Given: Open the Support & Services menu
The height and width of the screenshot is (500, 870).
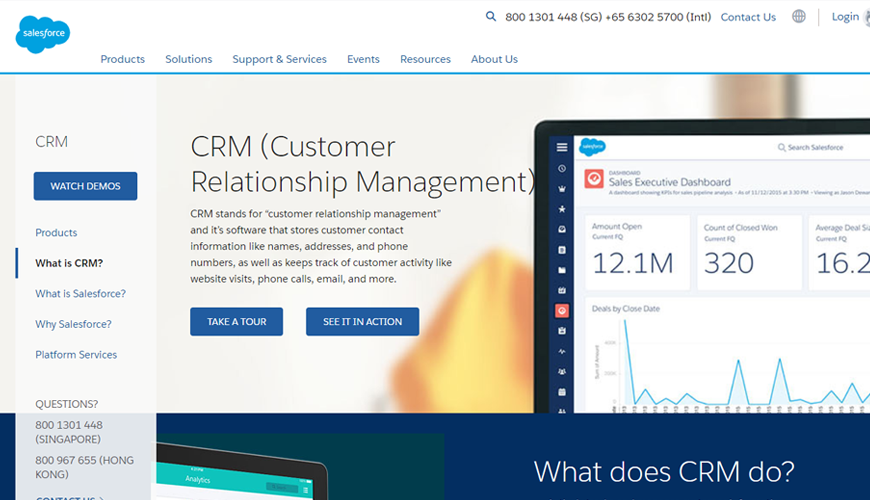Looking at the screenshot, I should tap(280, 59).
